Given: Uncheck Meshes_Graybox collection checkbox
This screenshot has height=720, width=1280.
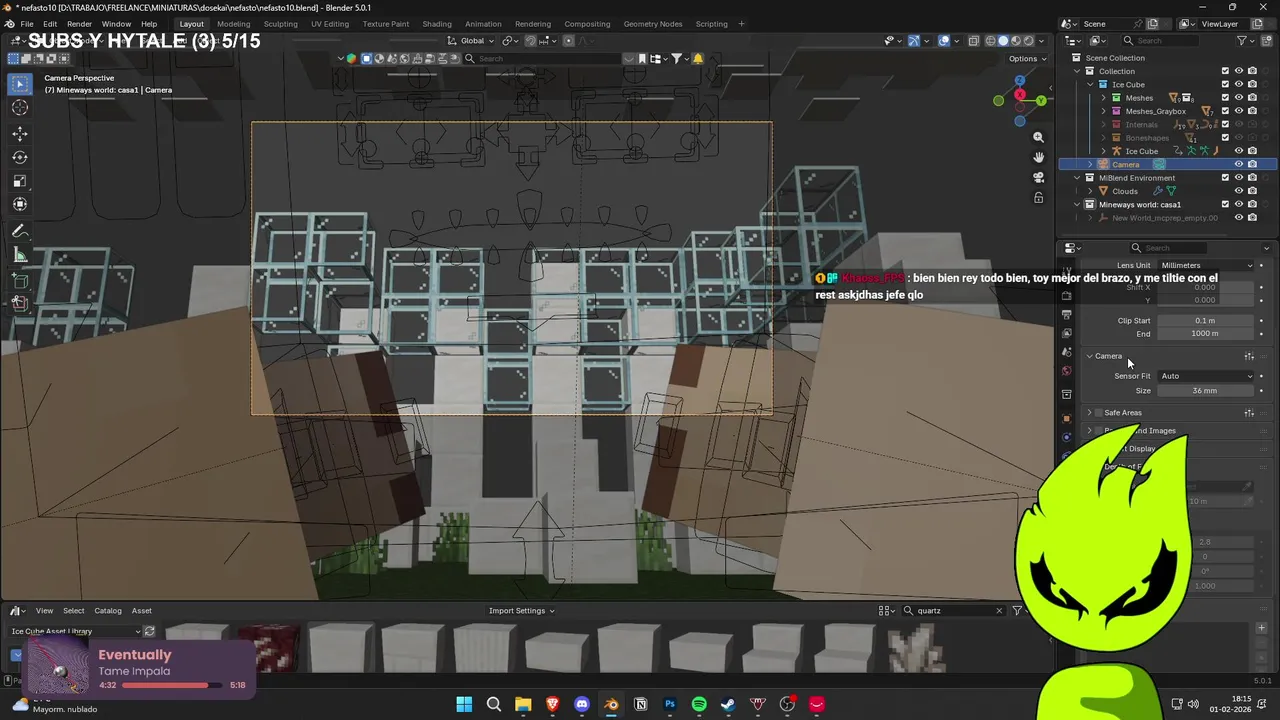Looking at the screenshot, I should tap(1225, 111).
